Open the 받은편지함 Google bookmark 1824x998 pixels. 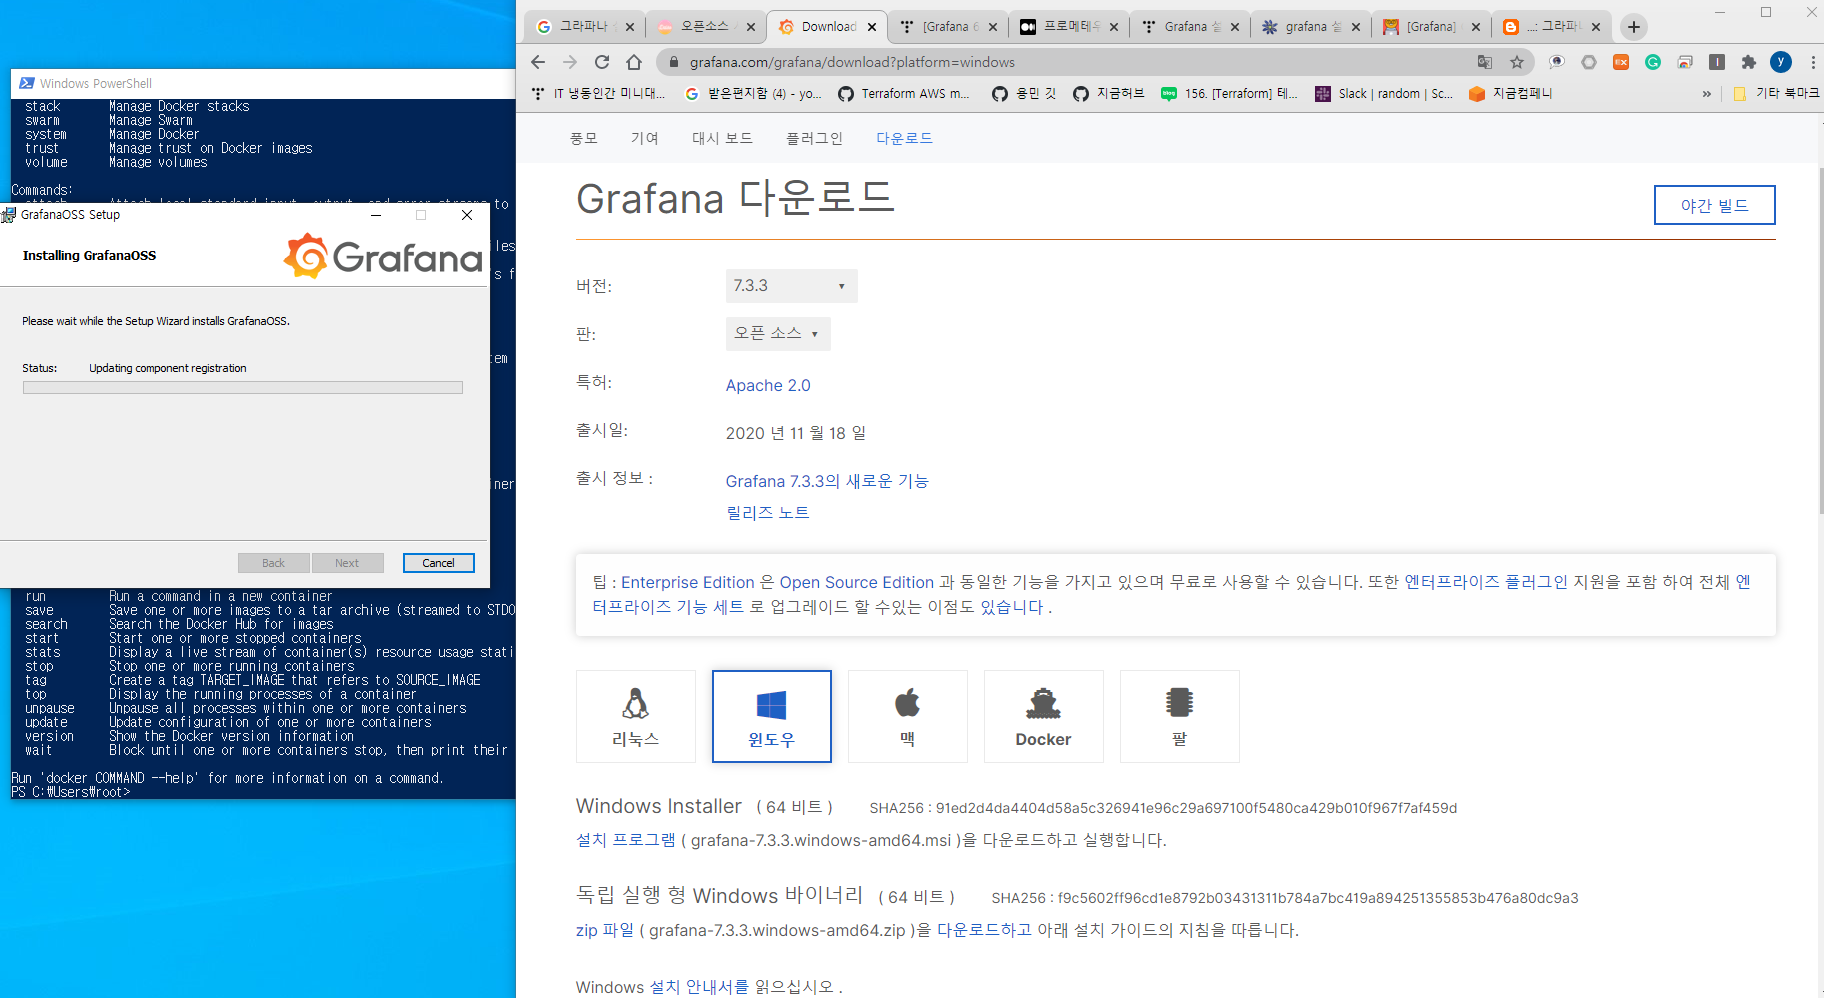point(753,93)
